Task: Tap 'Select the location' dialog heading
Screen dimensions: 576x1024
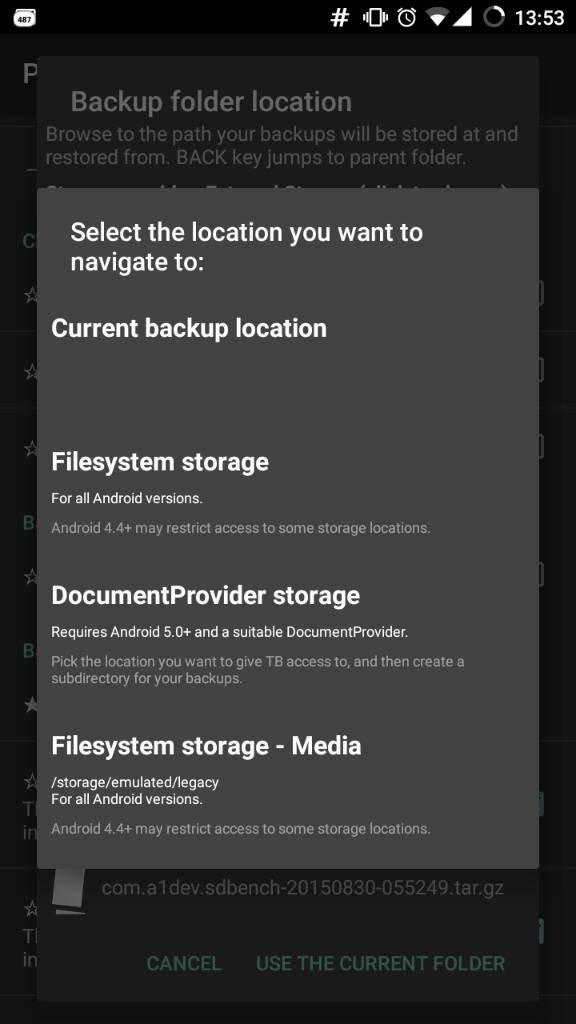Action: point(246,247)
